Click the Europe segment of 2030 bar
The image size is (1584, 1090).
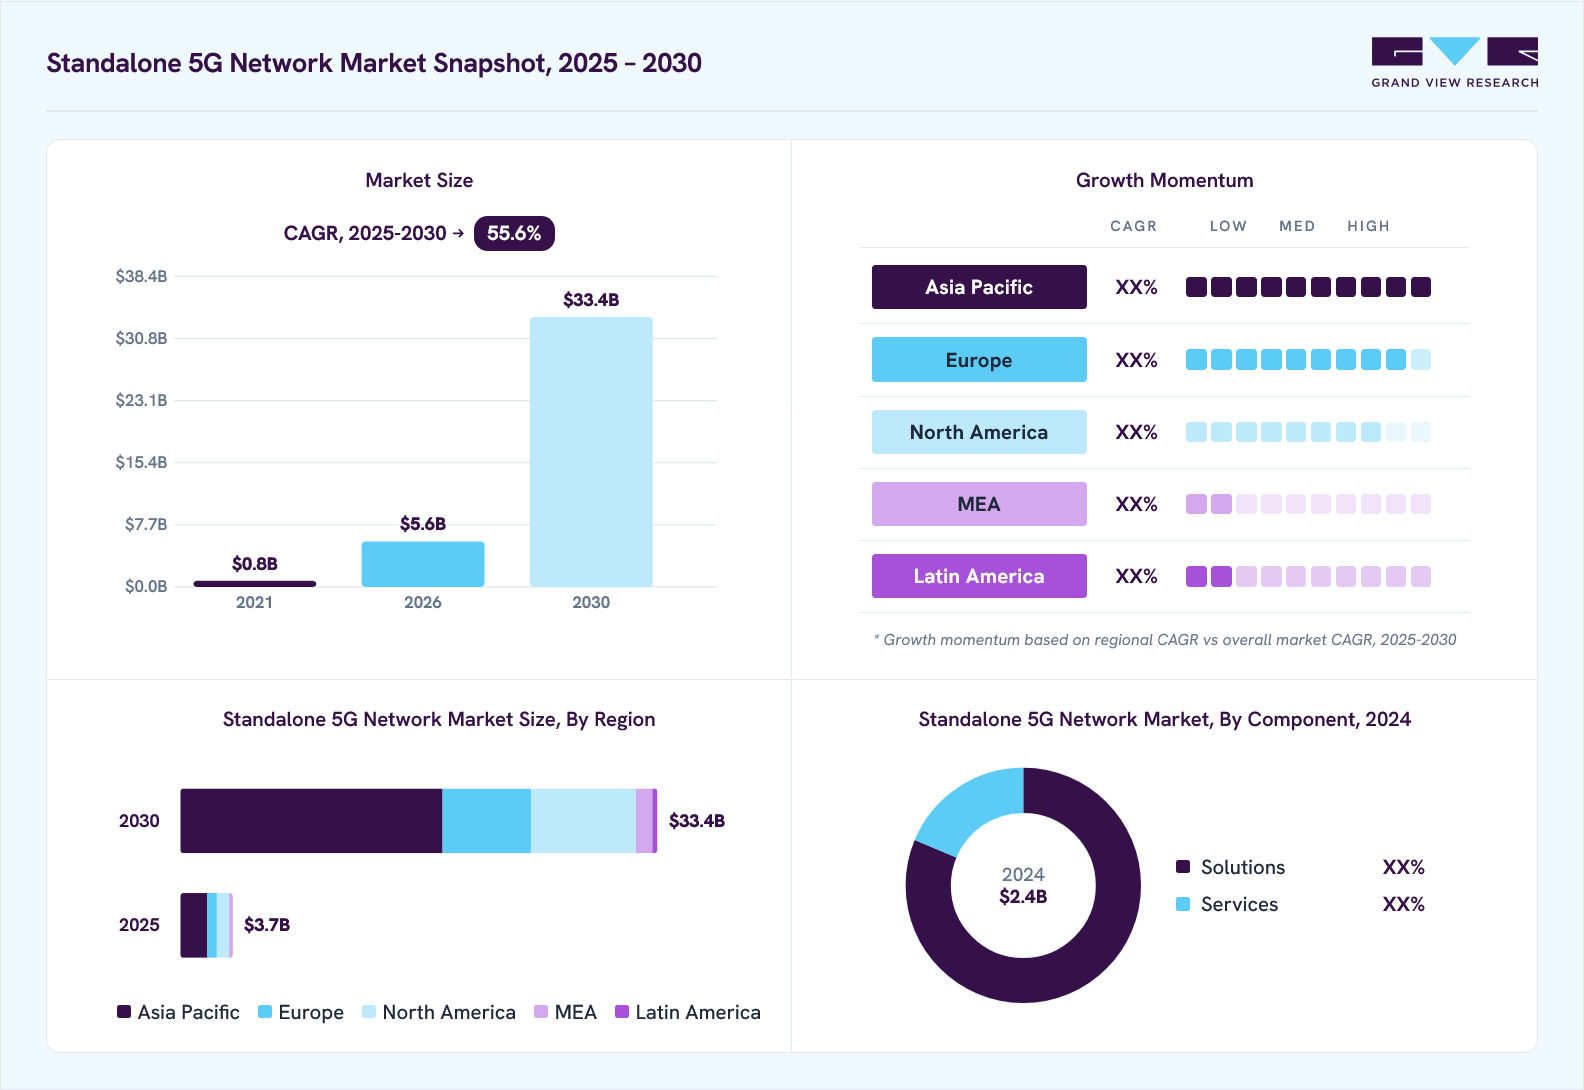click(x=486, y=821)
